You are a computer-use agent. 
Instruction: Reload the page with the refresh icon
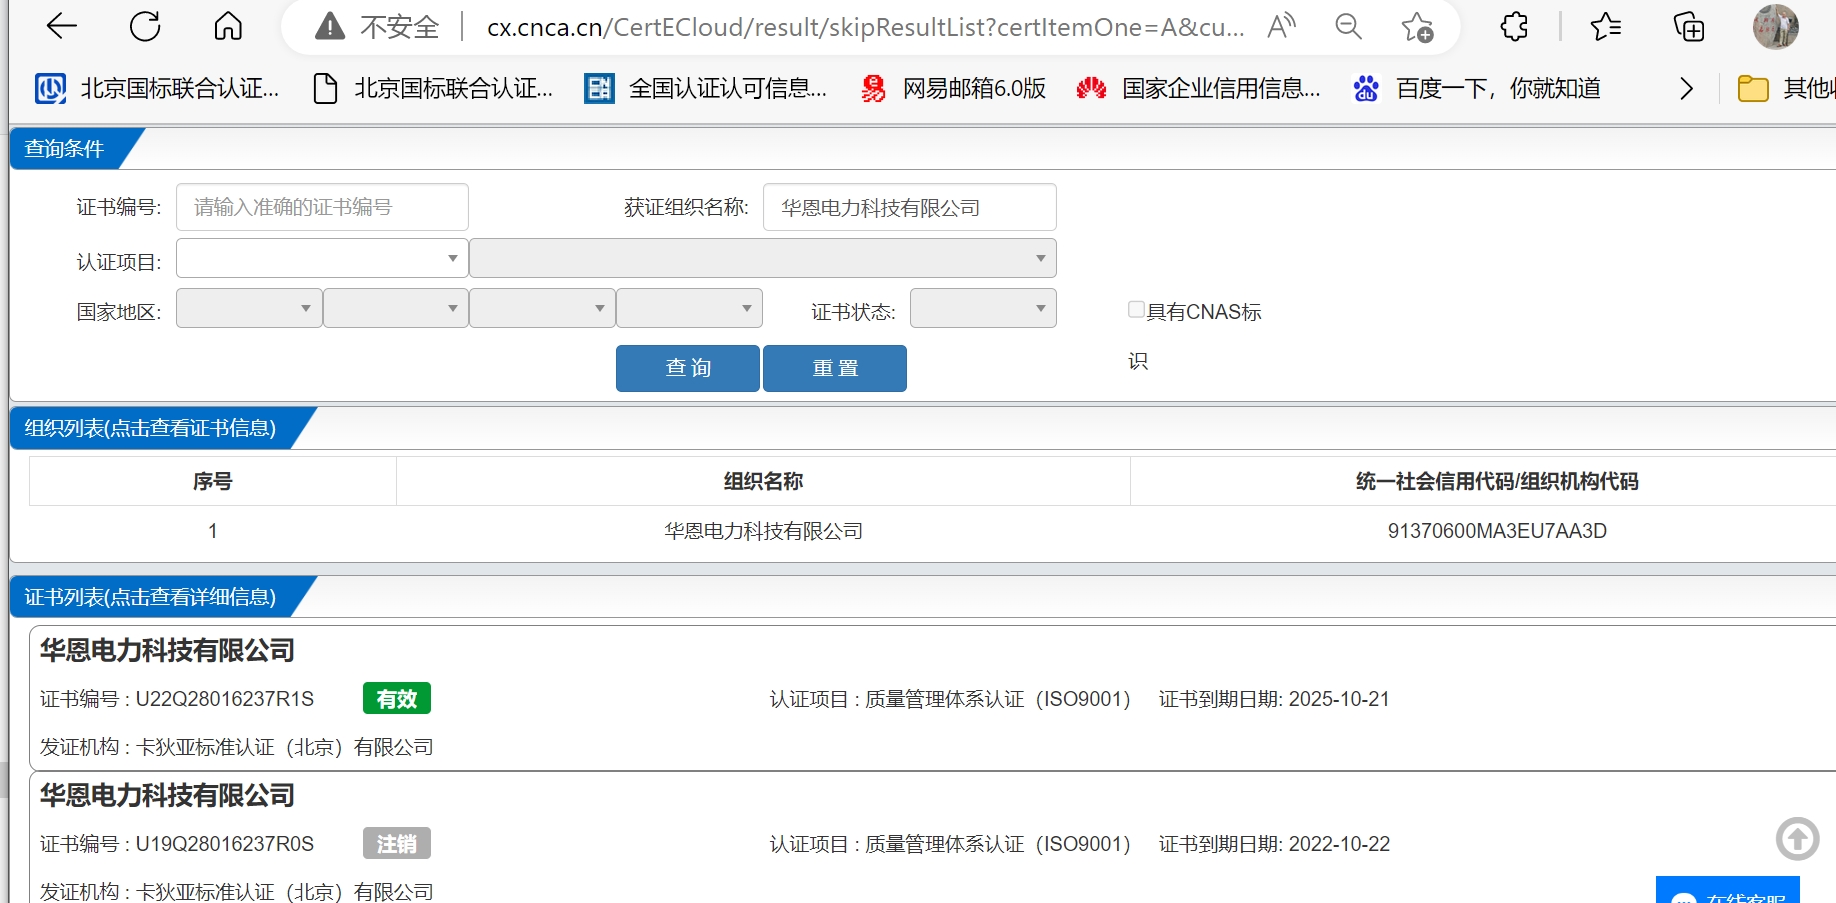145,26
